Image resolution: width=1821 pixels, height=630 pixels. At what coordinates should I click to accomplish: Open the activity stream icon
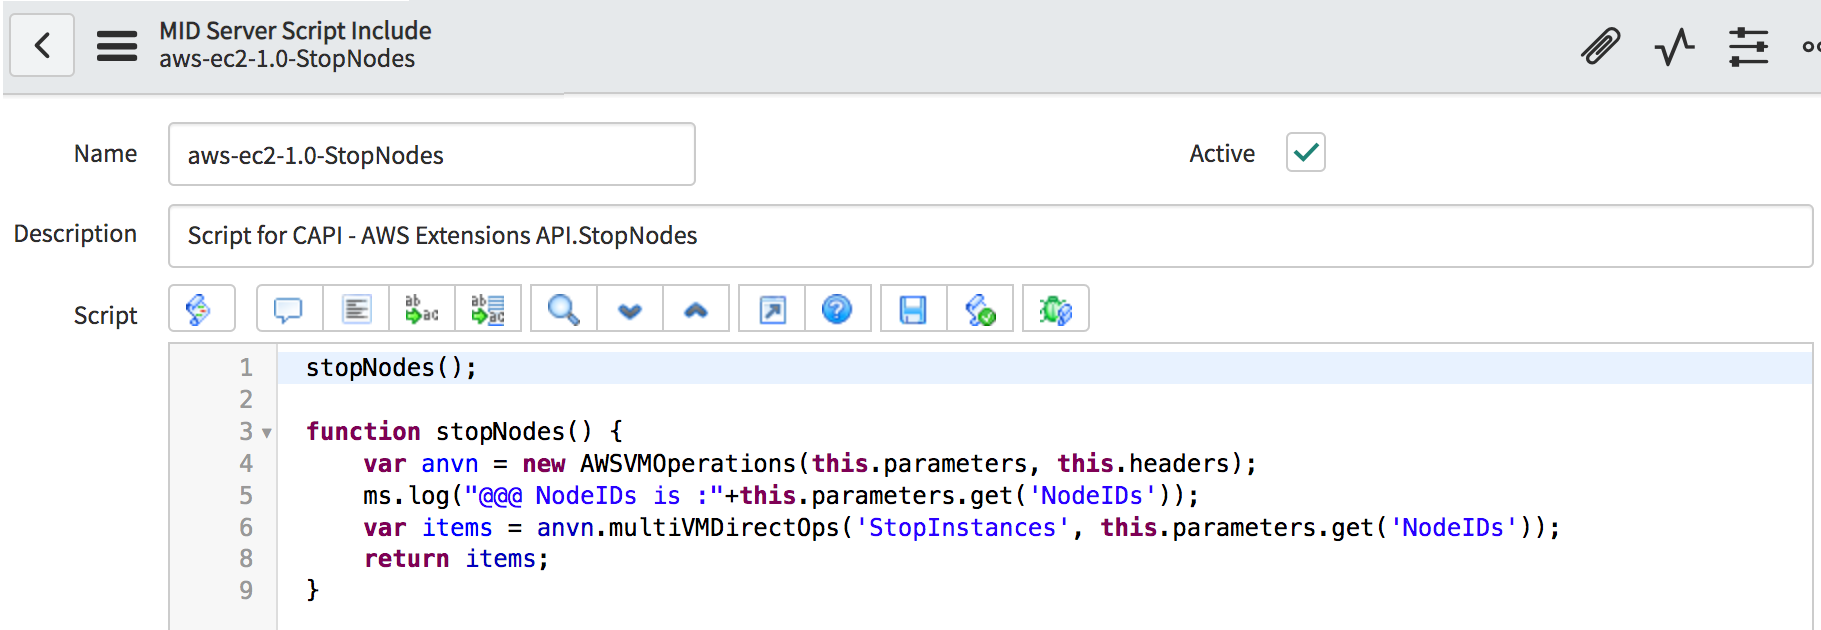pyautogui.click(x=1674, y=46)
